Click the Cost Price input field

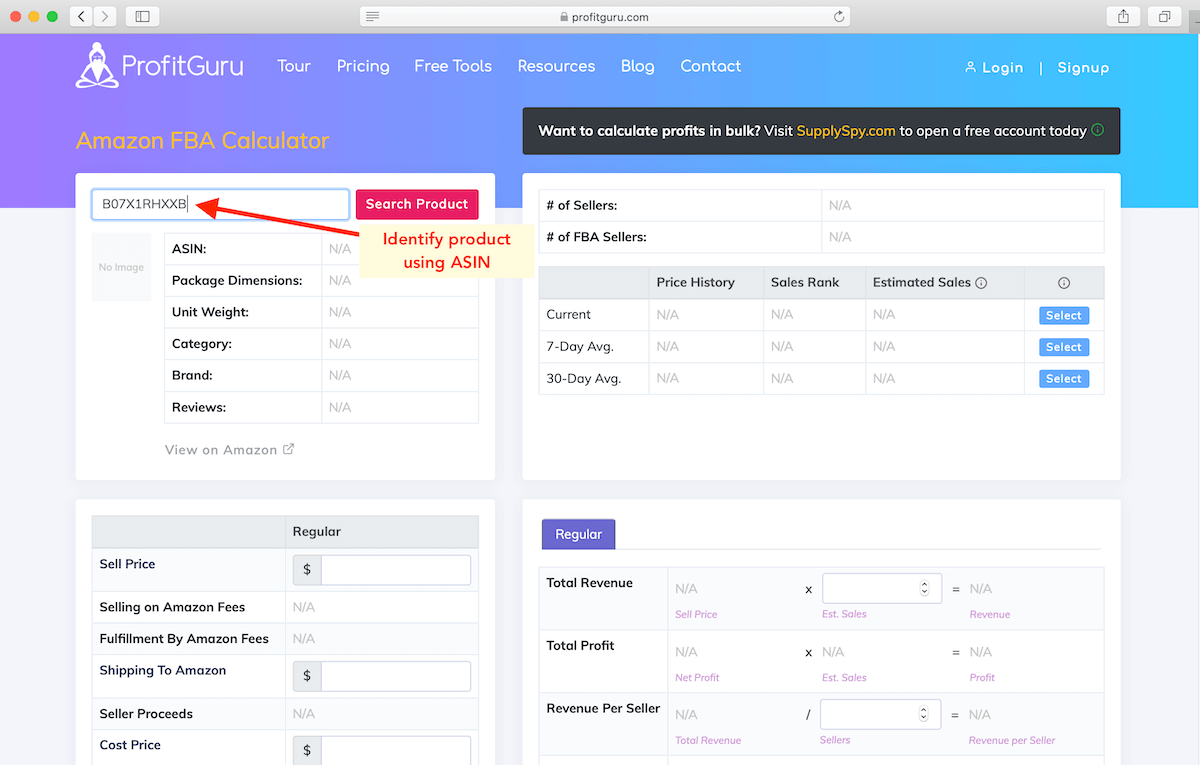[395, 751]
